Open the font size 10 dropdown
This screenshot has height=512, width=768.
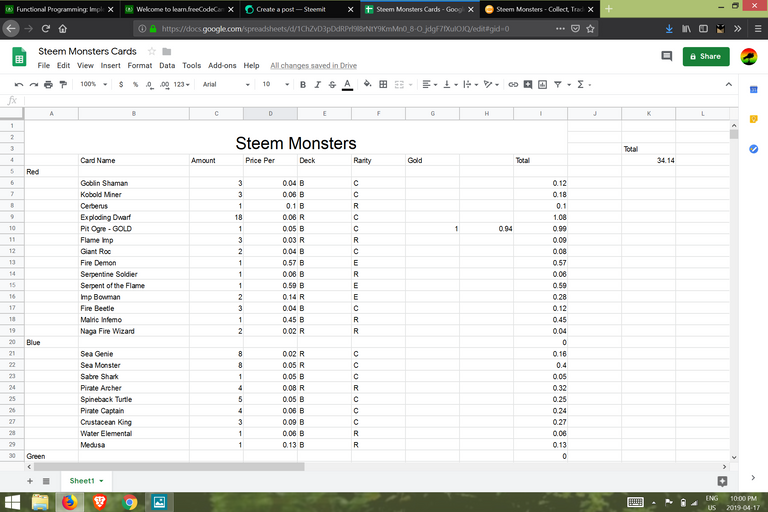(276, 85)
